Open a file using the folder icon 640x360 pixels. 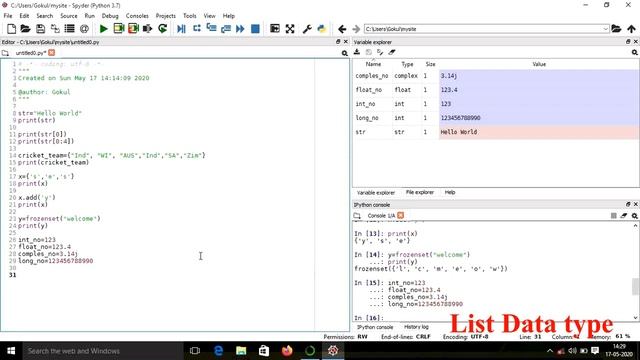point(25,29)
